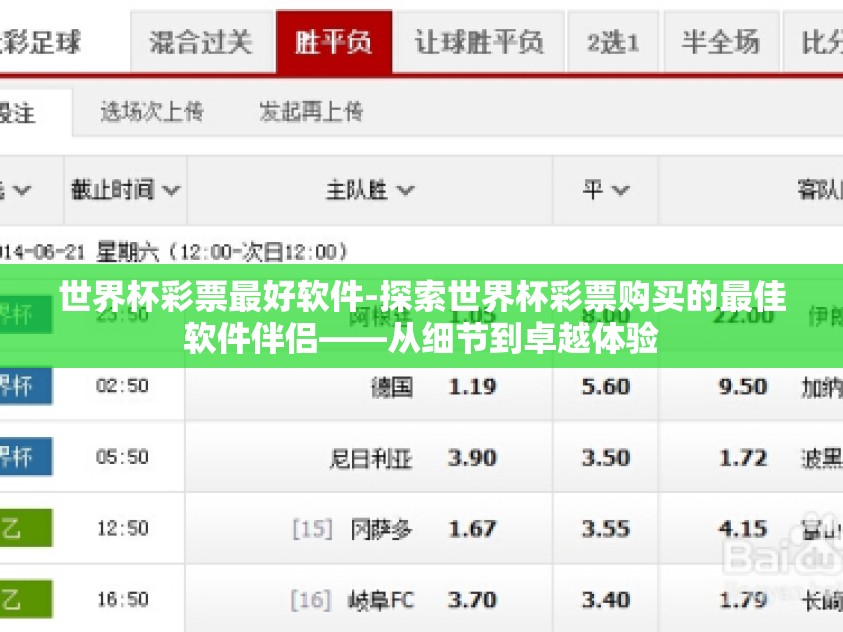
Task: Click team name 岐阜FC
Action: pyautogui.click(x=381, y=600)
